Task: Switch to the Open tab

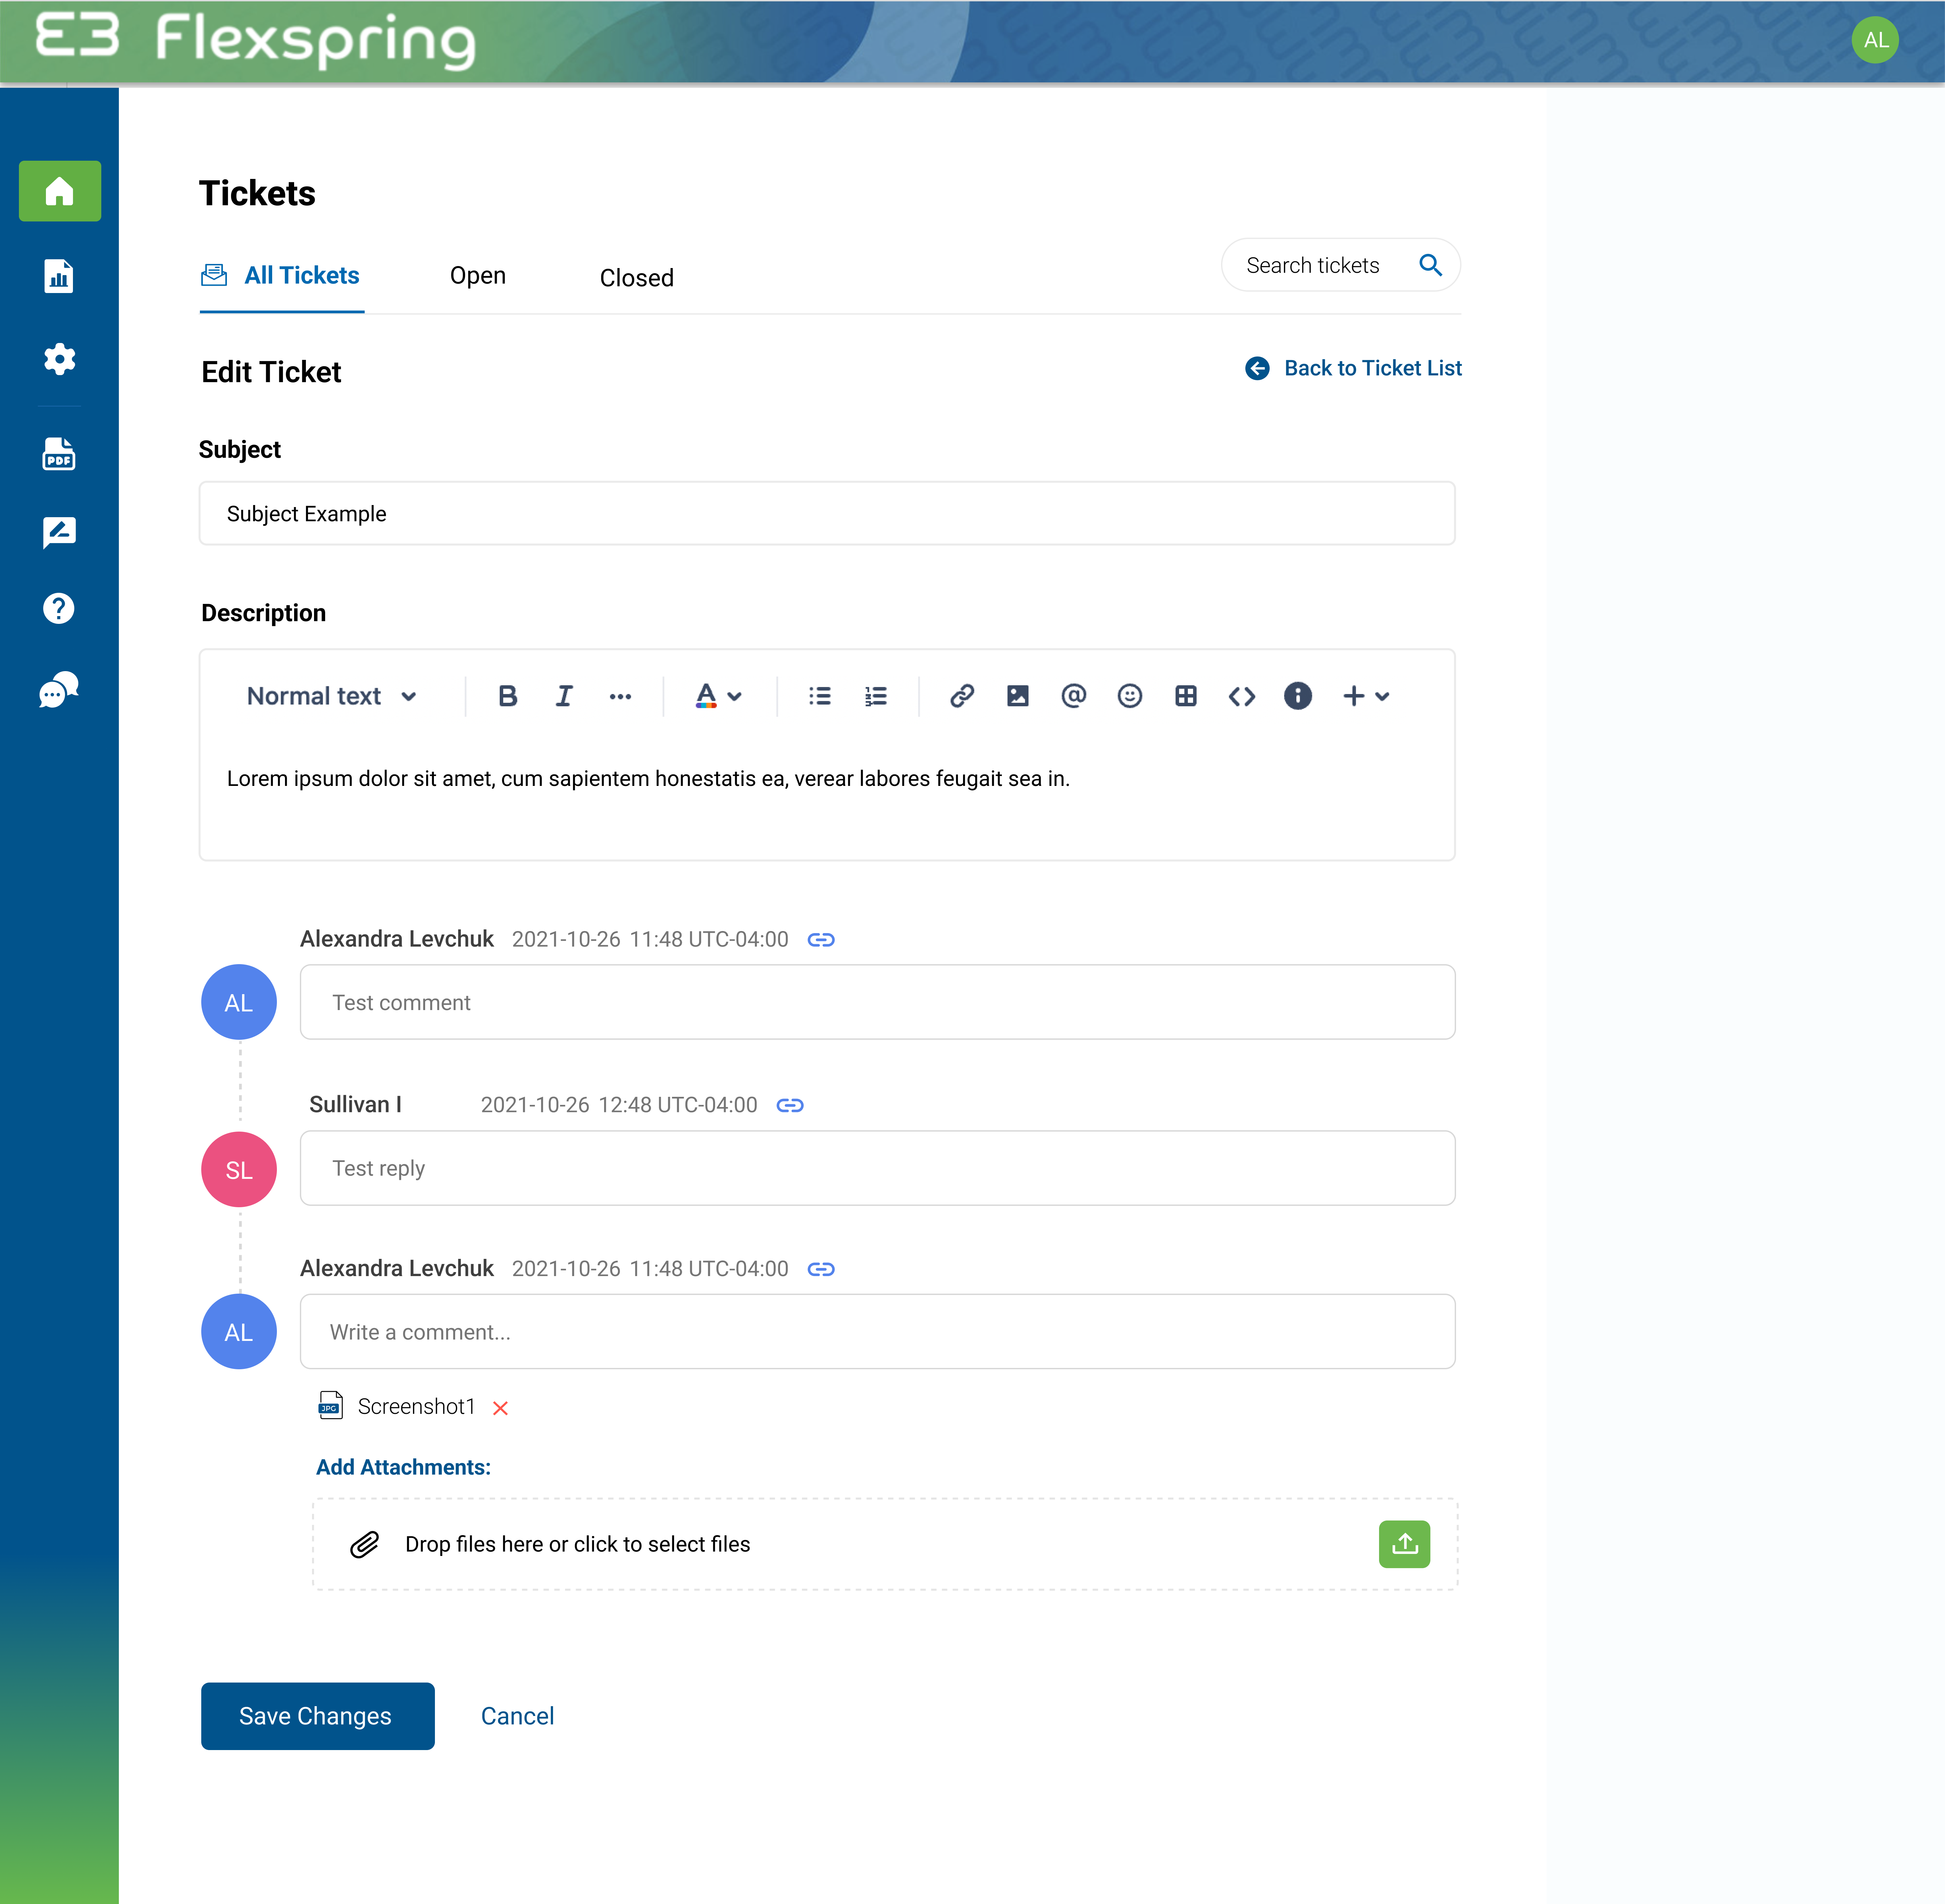Action: (478, 276)
